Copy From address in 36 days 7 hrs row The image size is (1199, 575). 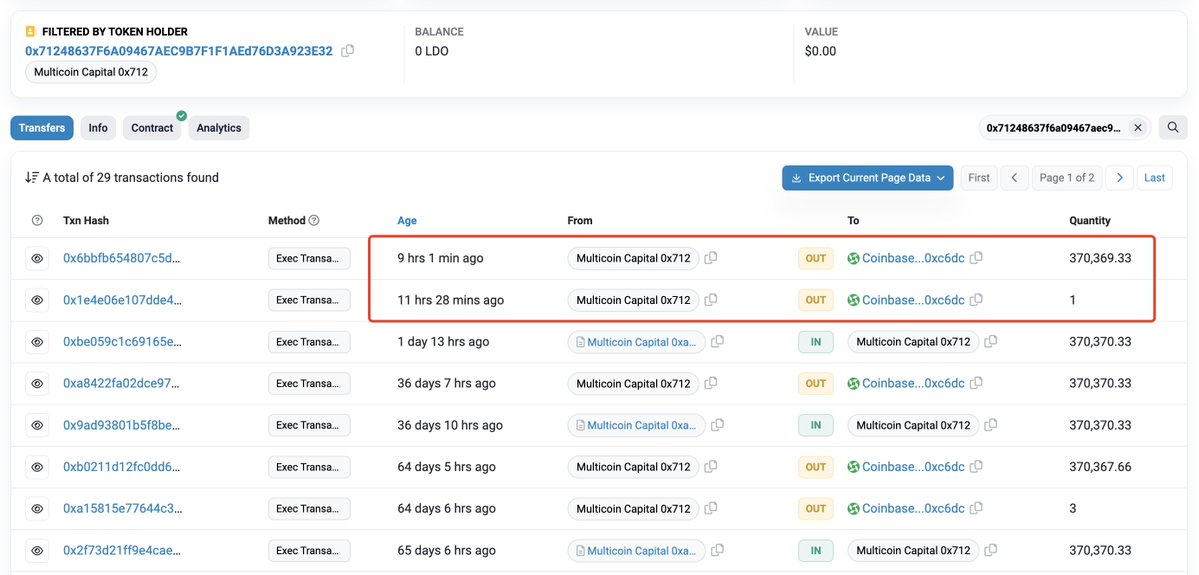point(710,384)
